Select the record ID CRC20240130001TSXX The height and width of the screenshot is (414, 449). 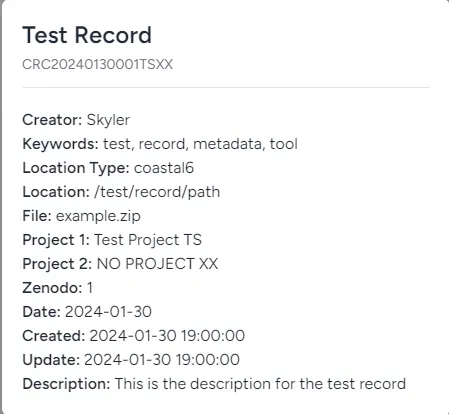coord(97,64)
